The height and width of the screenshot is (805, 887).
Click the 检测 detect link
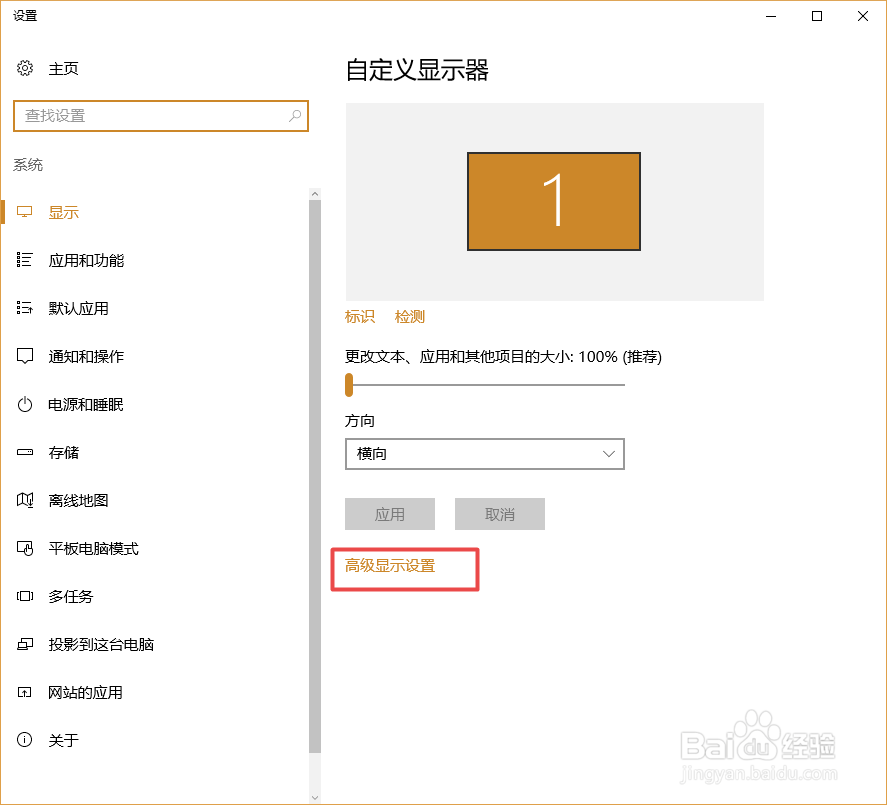(410, 317)
